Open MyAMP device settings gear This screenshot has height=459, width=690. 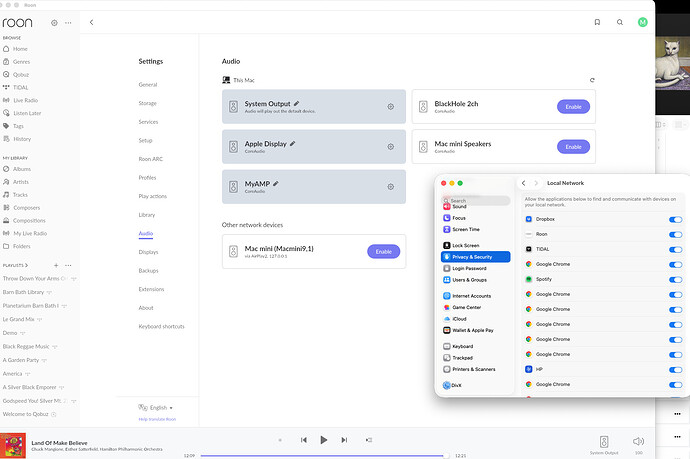(x=390, y=188)
